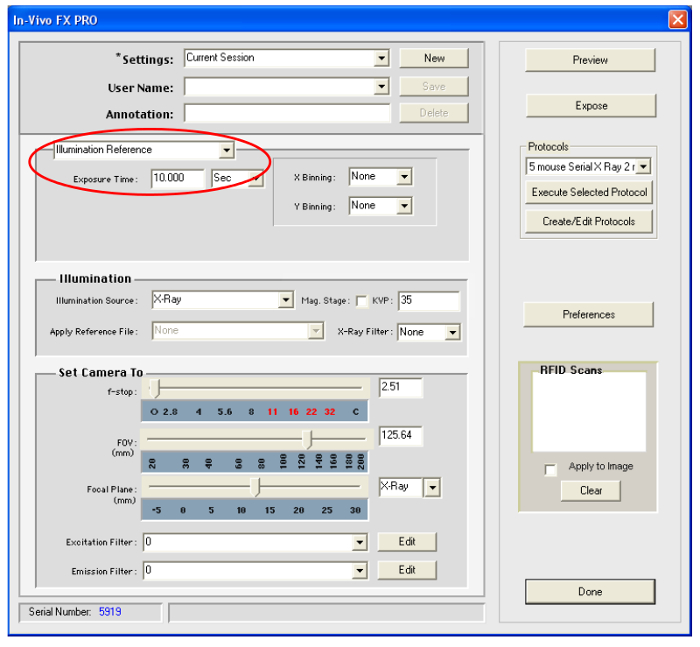Enable the Mag. Stage checkbox
700x647 pixels.
pyautogui.click(x=362, y=301)
